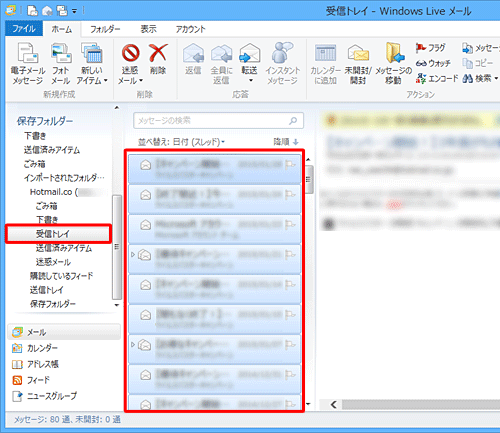Open quick access toolbar customize dropdown
Screen dimensions: 500x433
(x=74, y=11)
